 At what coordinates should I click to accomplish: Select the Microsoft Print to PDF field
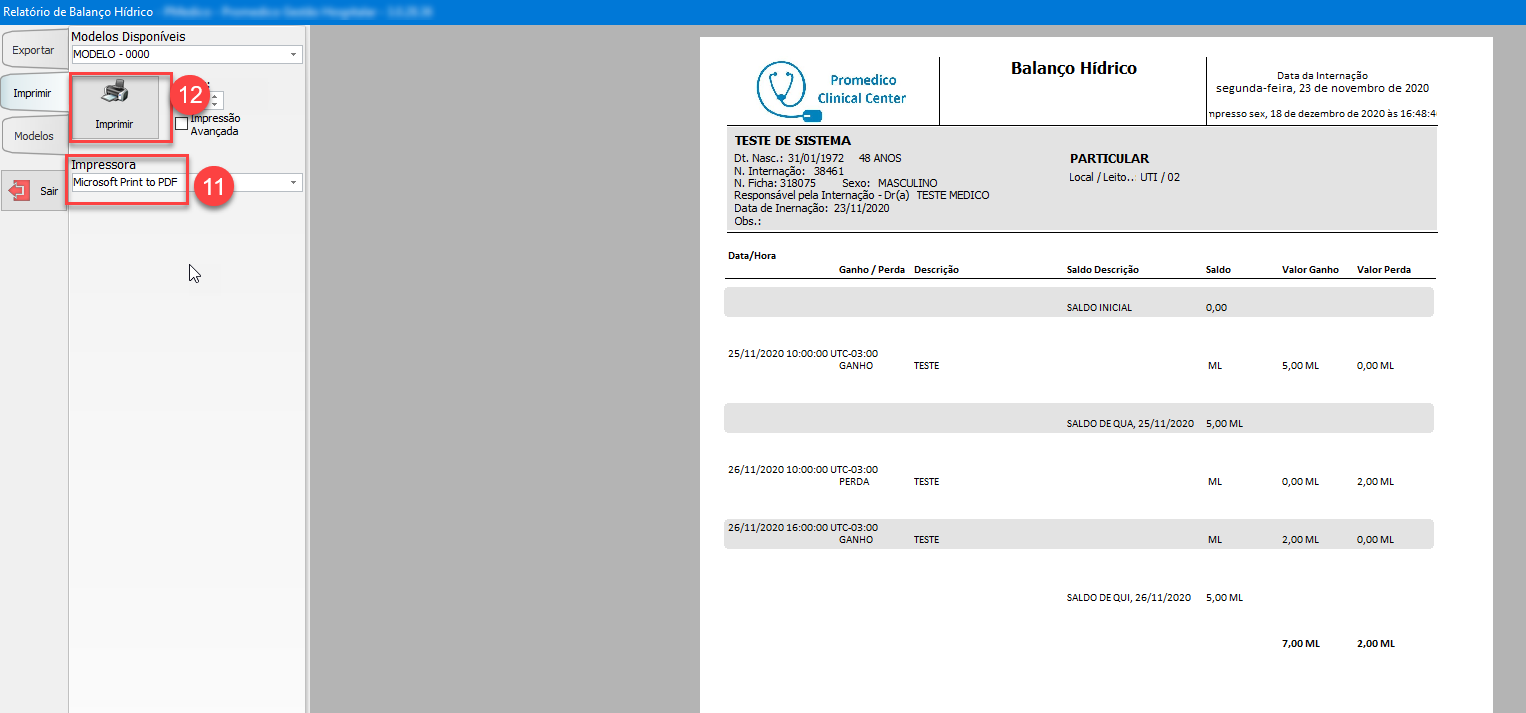point(125,183)
